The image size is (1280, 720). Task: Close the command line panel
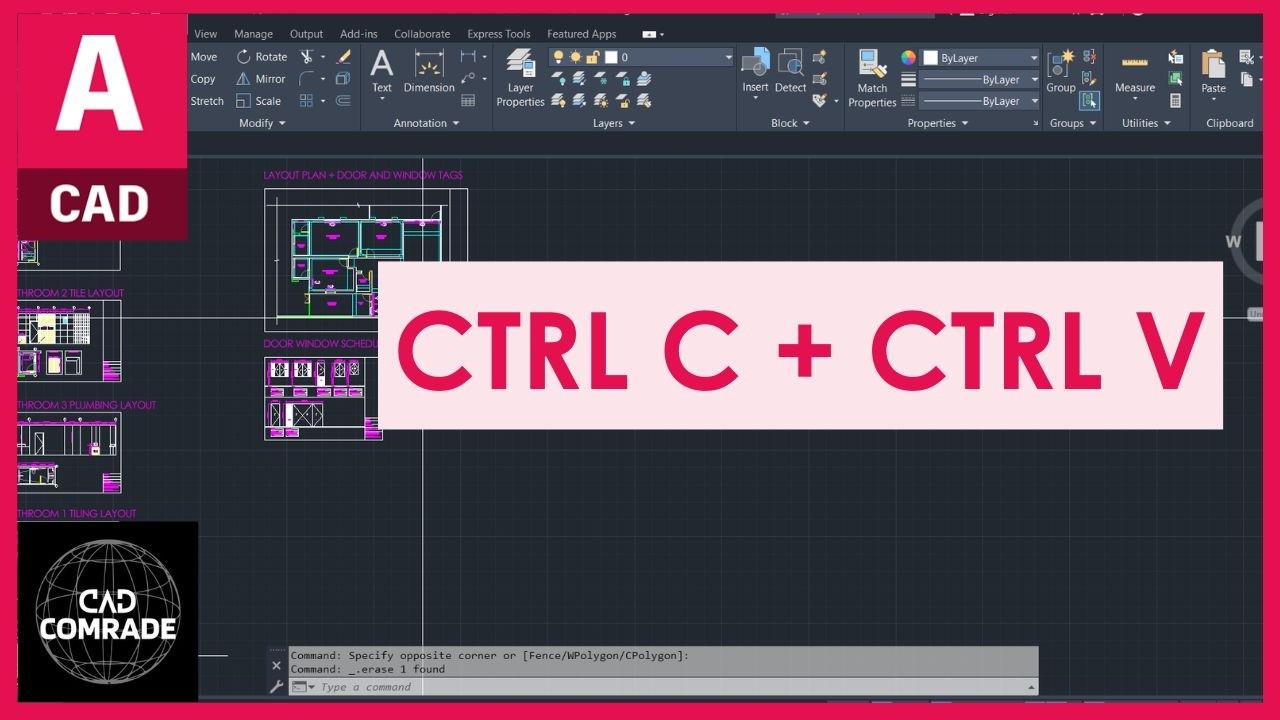point(277,665)
